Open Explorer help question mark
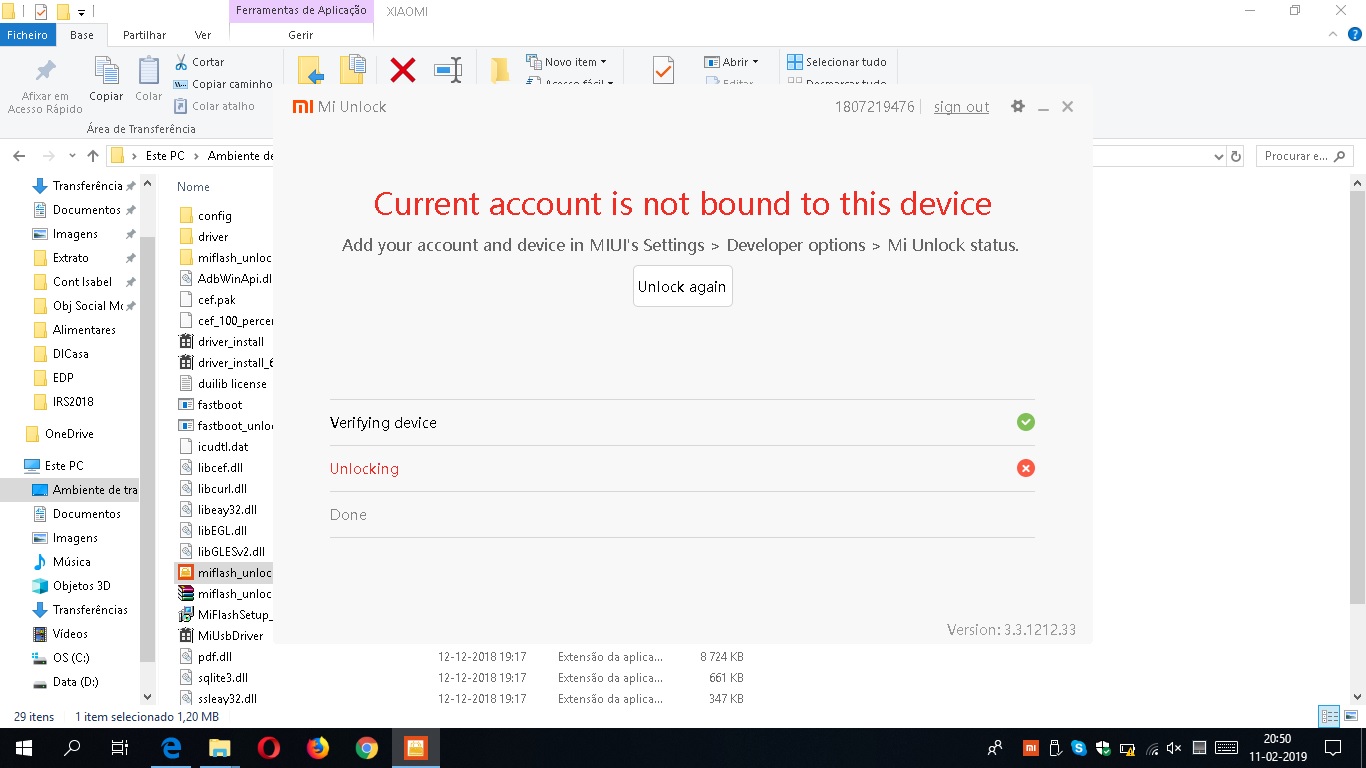Image resolution: width=1366 pixels, height=768 pixels. [1353, 35]
